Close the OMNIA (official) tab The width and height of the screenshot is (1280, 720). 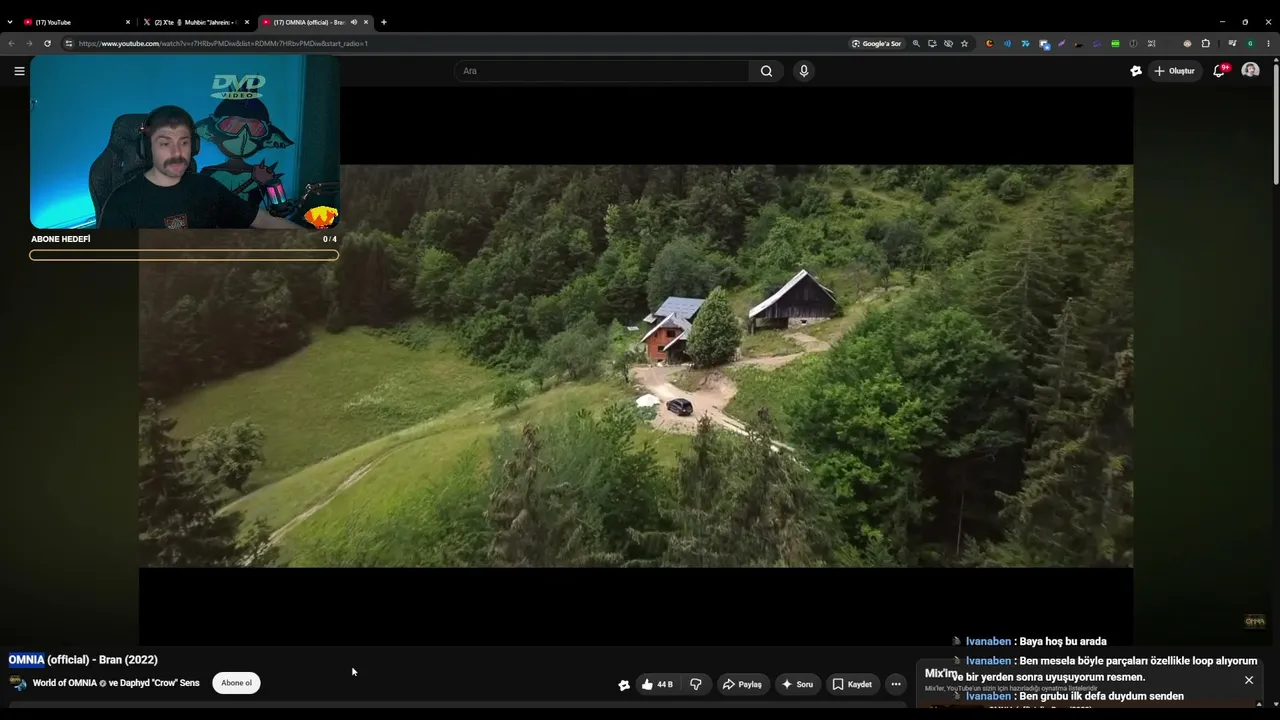click(x=366, y=22)
